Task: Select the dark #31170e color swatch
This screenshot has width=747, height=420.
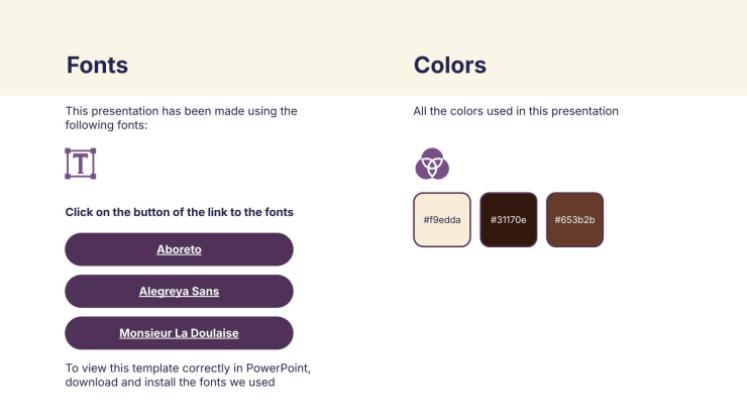Action: tap(508, 219)
